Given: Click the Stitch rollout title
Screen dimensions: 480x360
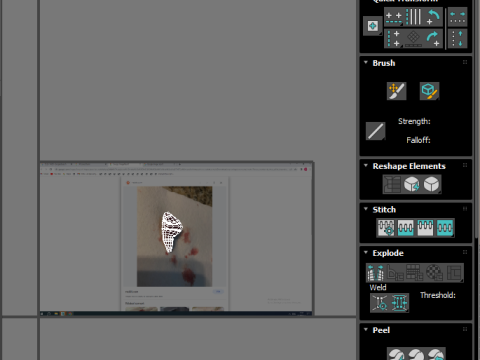Looking at the screenshot, I should point(384,209).
